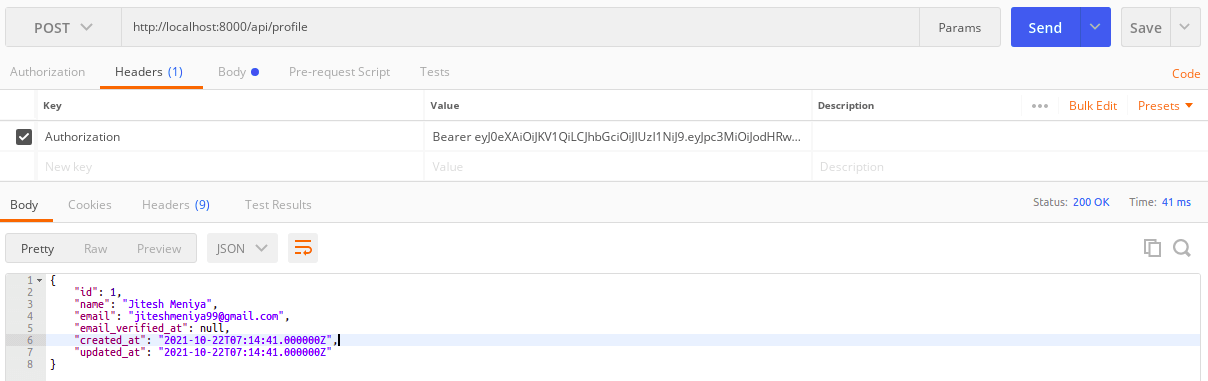The height and width of the screenshot is (381, 1208).
Task: Copy response body to clipboard icon
Action: (x=1152, y=248)
